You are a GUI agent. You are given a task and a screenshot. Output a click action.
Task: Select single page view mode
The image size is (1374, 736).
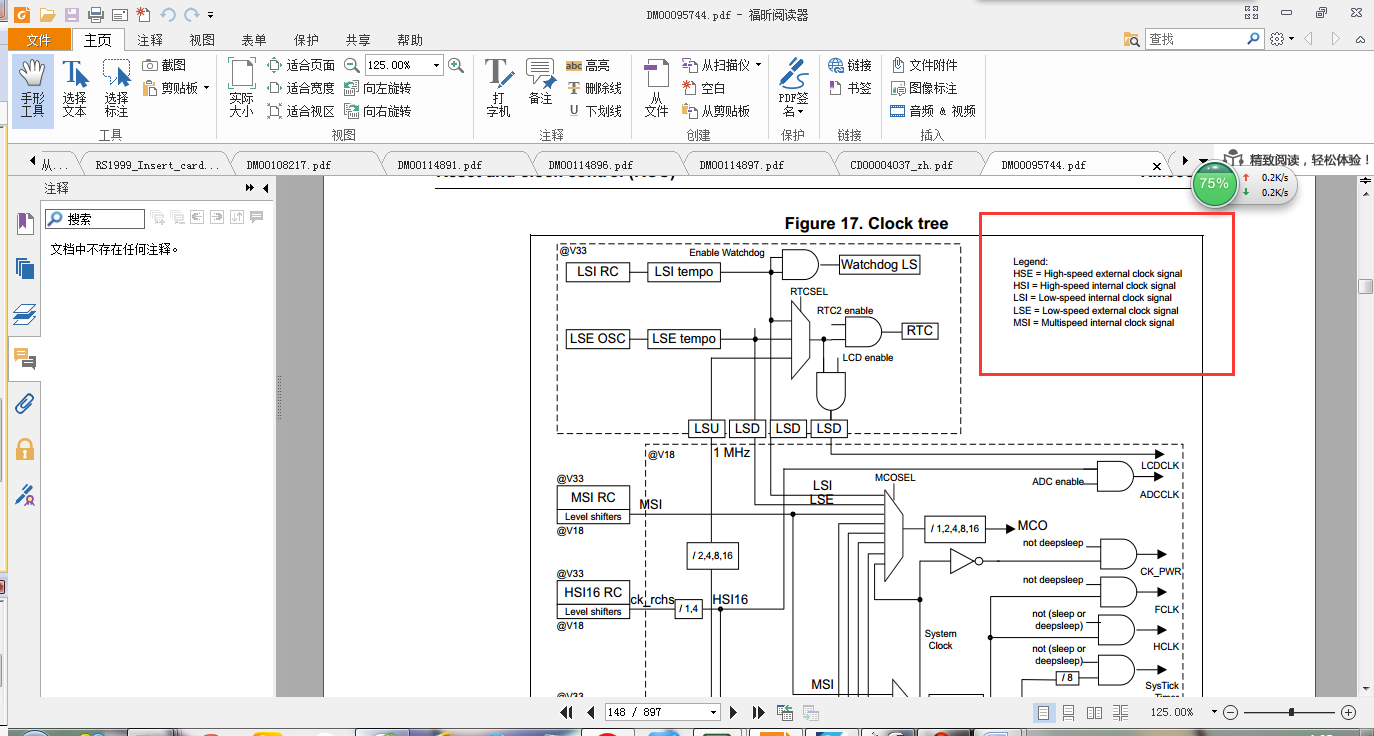point(1044,712)
